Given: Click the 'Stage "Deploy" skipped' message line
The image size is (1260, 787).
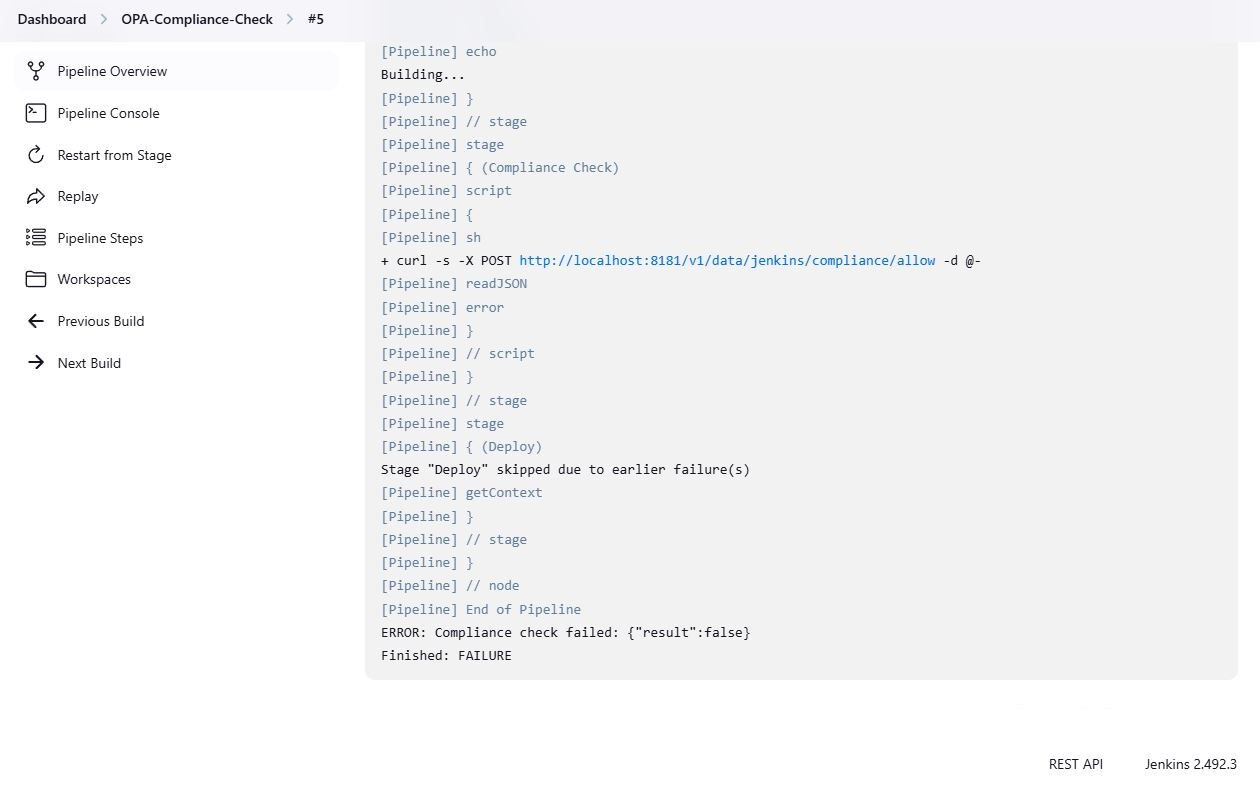Looking at the screenshot, I should pyautogui.click(x=565, y=470).
